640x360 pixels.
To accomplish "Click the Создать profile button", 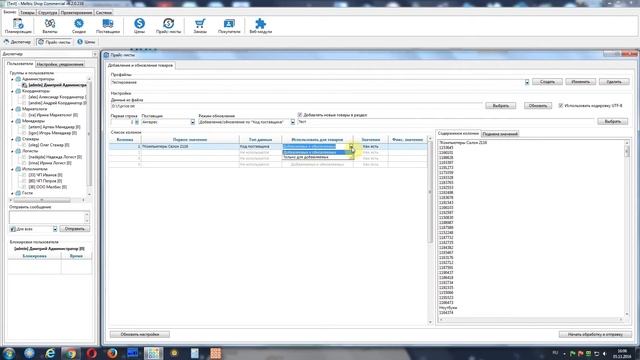I will tap(547, 82).
